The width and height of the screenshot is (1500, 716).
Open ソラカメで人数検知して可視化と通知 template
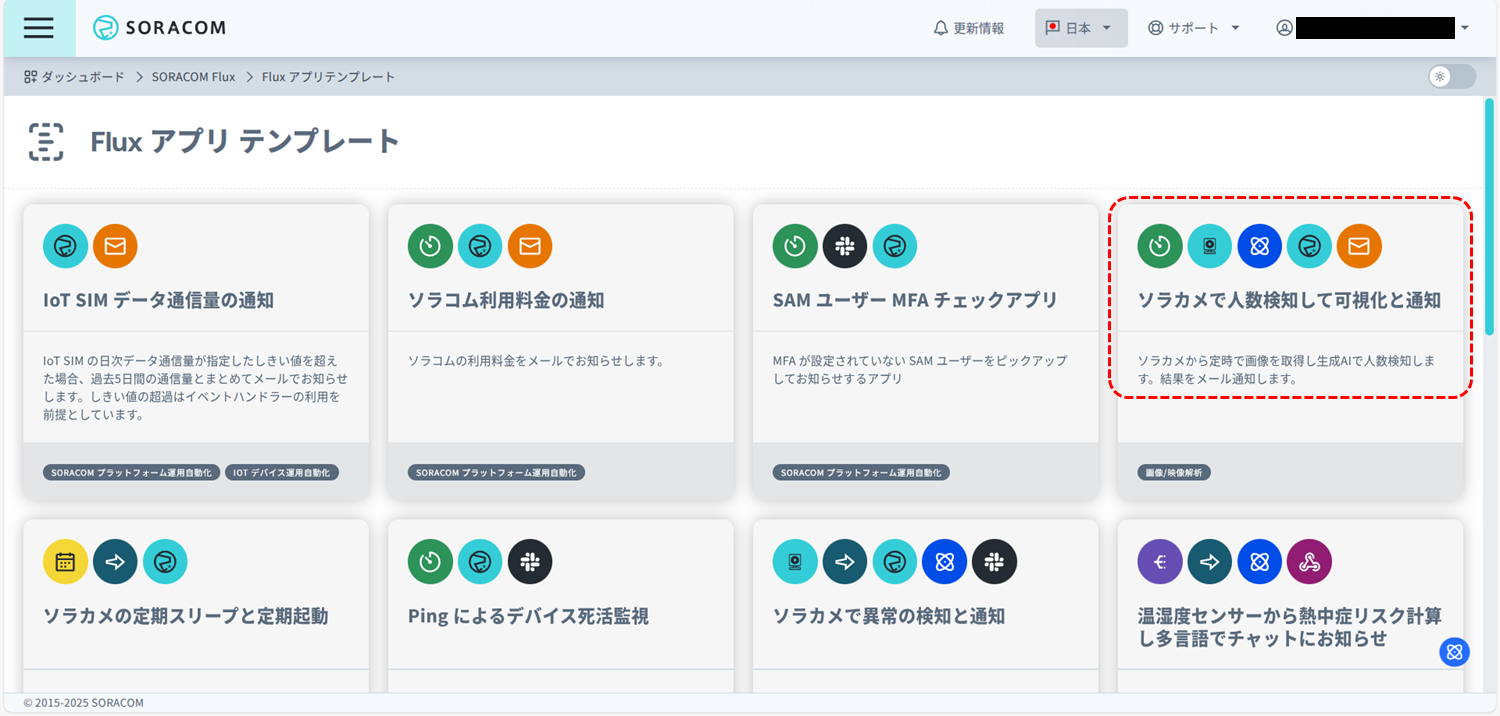click(x=1289, y=300)
